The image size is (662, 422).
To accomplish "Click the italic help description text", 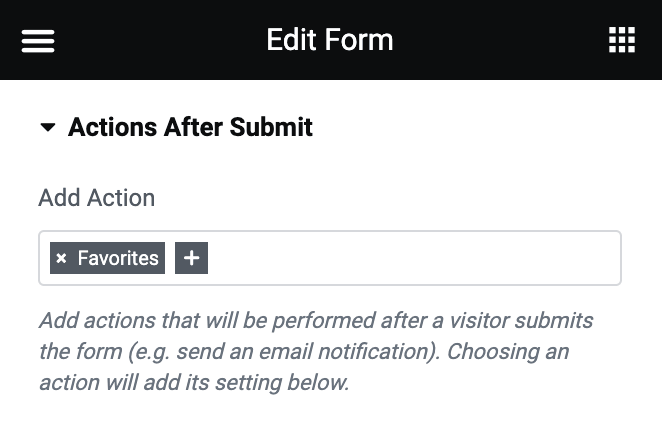I will click(317, 352).
